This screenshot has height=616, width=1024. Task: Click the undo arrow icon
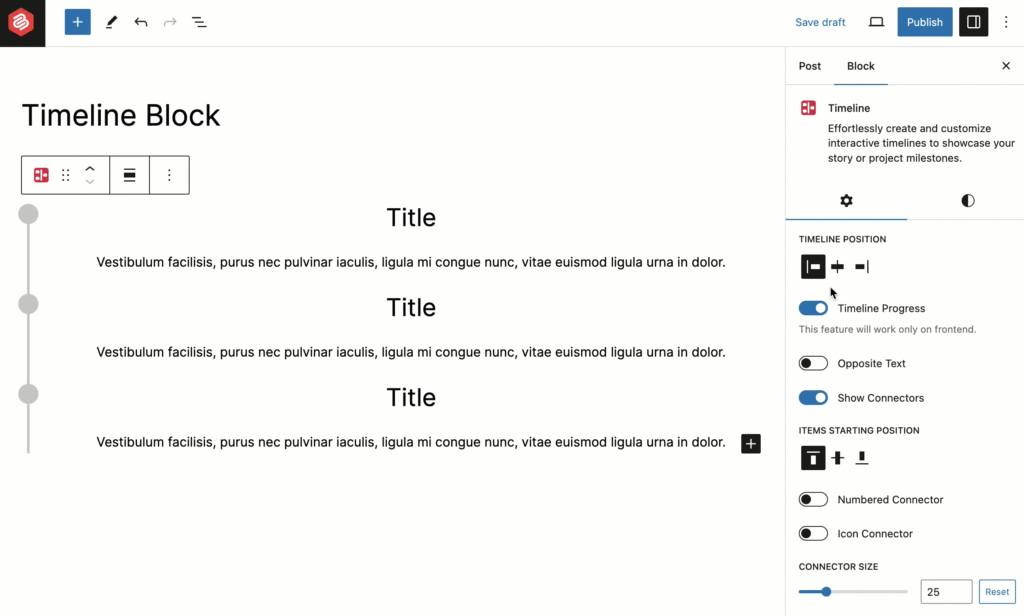point(141,21)
